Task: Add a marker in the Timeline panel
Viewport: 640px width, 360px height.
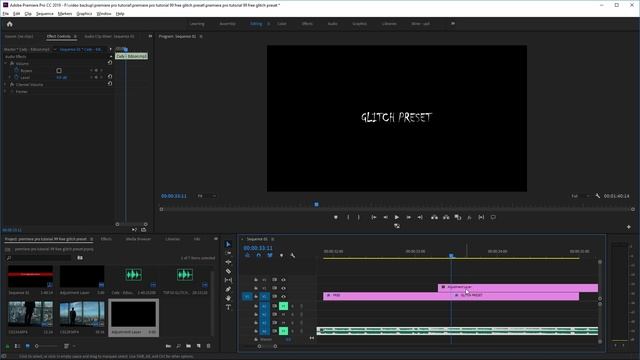Action: [x=281, y=255]
